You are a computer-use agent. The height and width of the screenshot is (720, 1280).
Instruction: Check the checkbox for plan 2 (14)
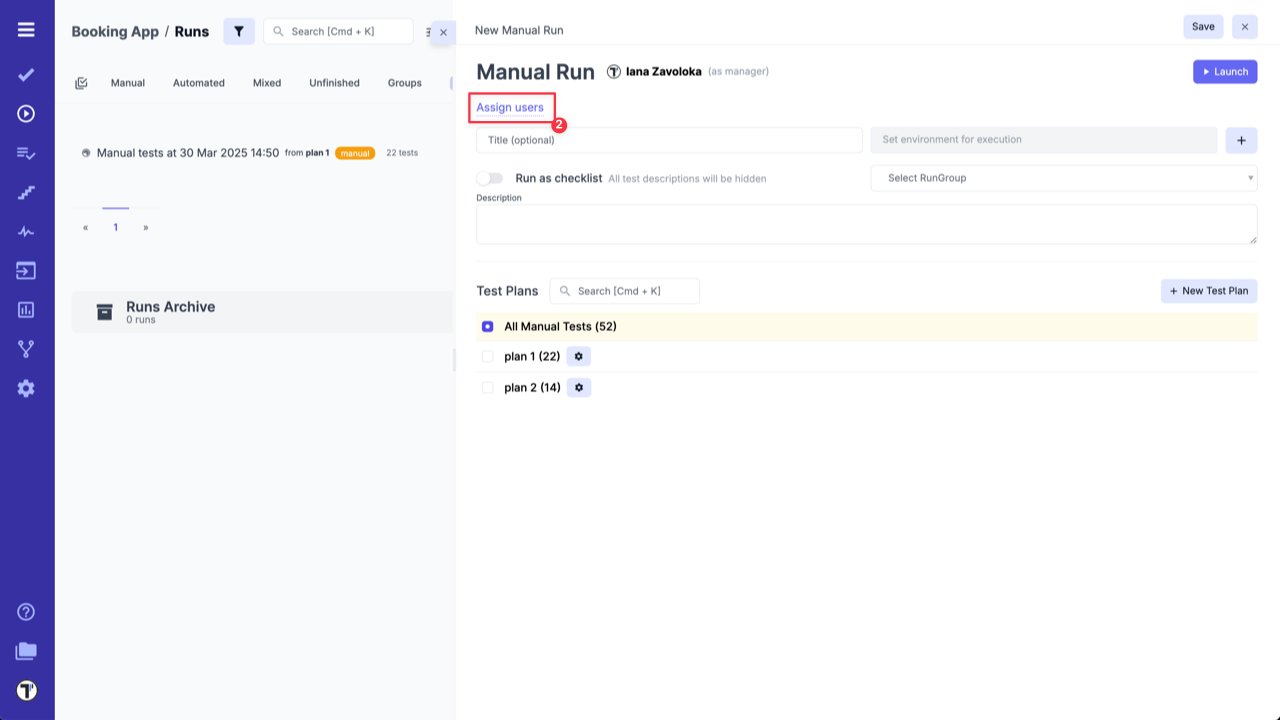(487, 387)
